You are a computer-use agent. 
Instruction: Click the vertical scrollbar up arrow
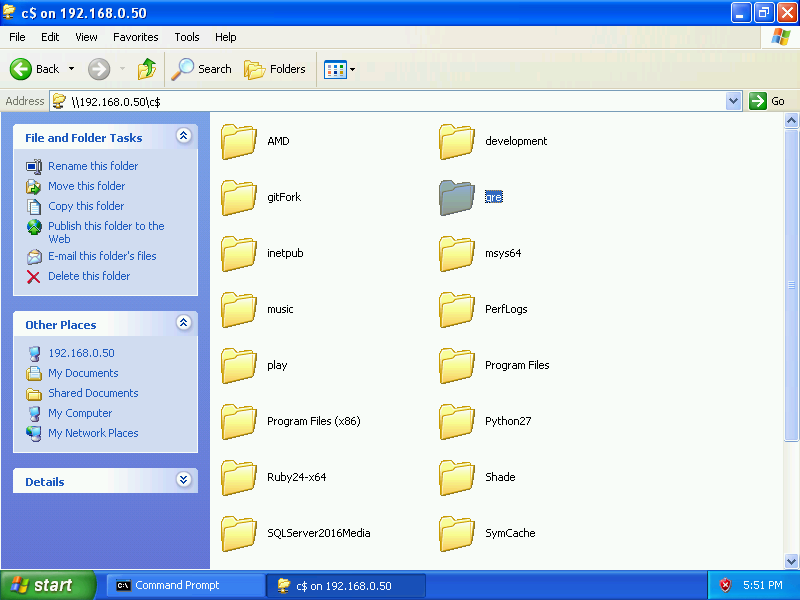pyautogui.click(x=791, y=121)
